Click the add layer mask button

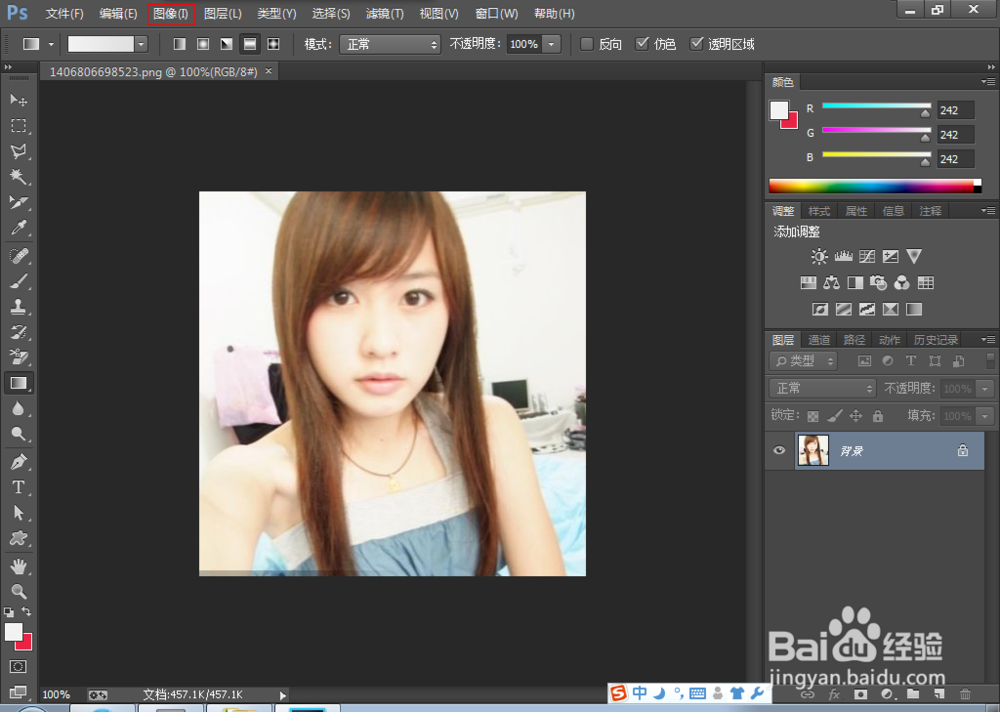click(x=860, y=694)
